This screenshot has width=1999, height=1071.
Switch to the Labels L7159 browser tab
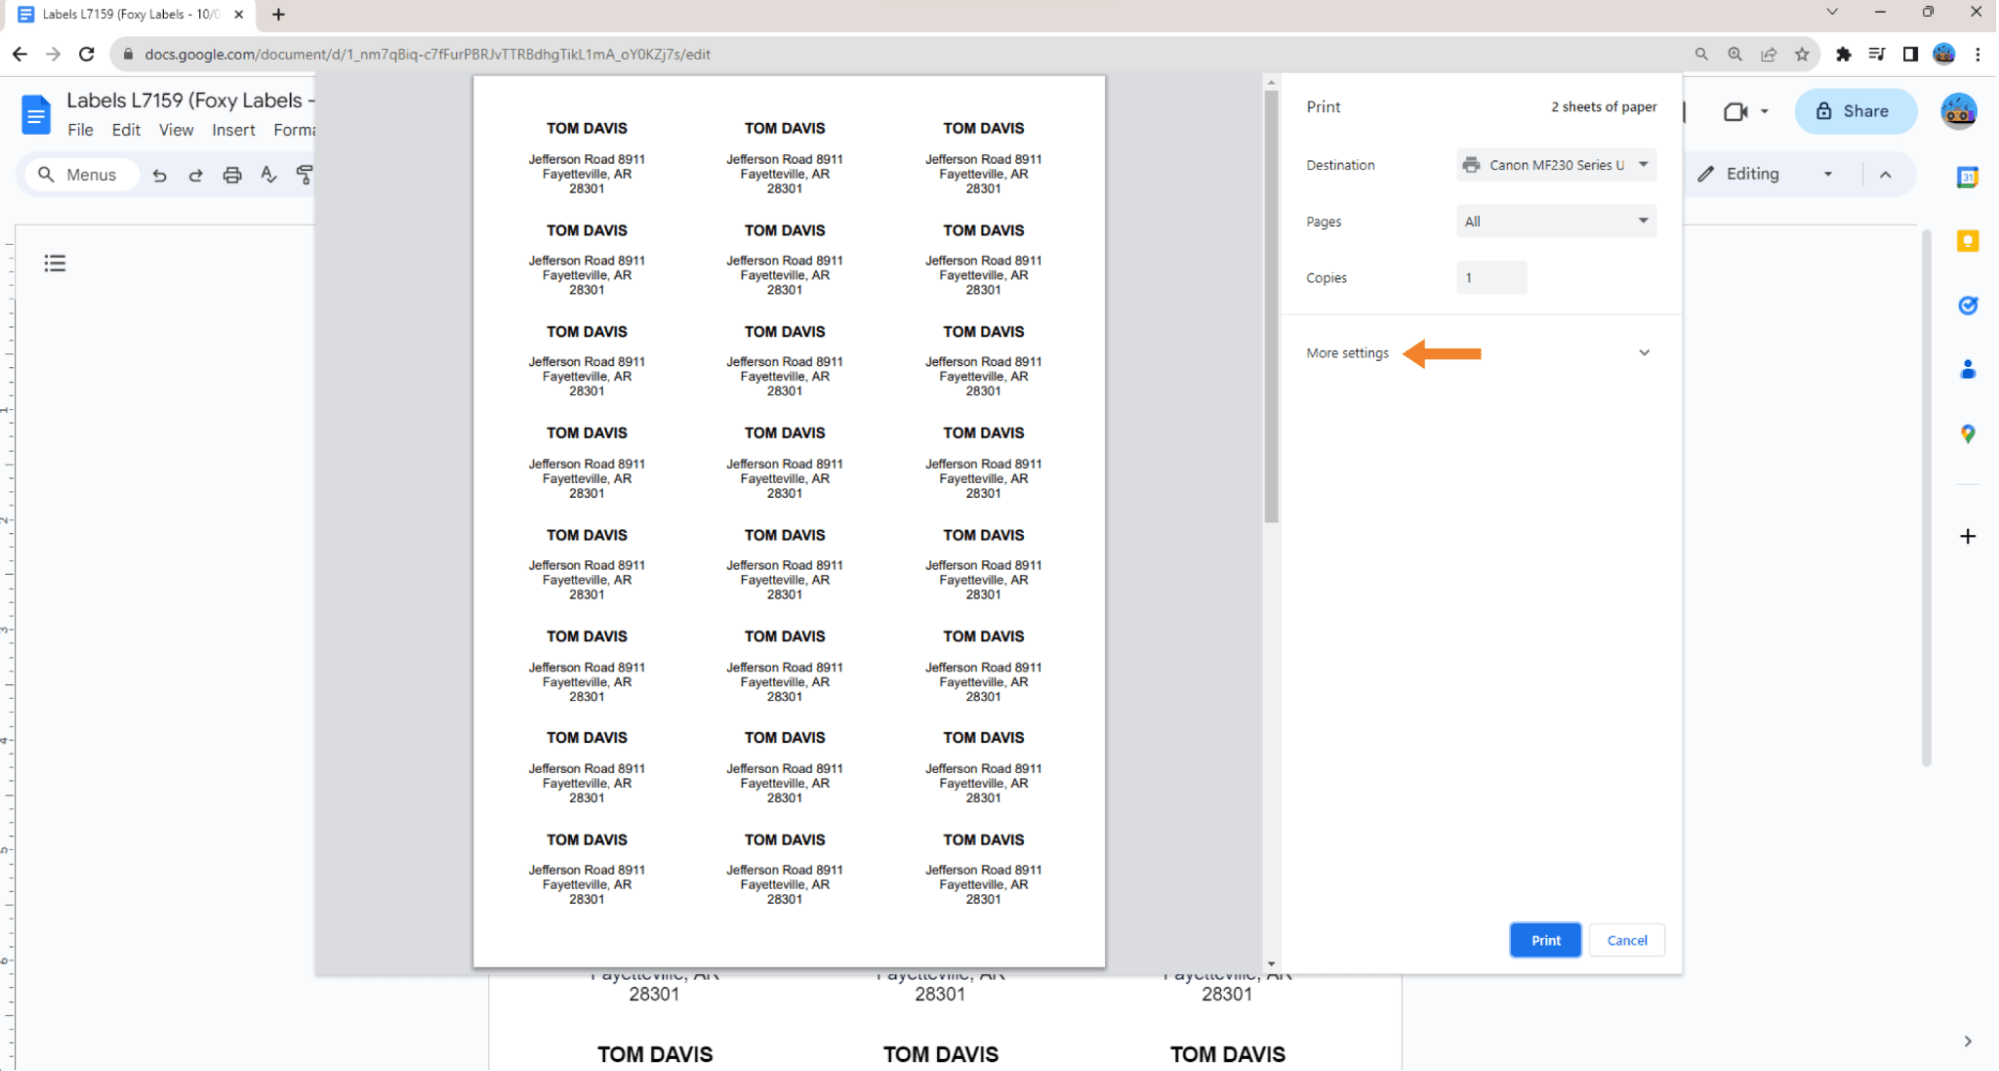pyautogui.click(x=130, y=14)
